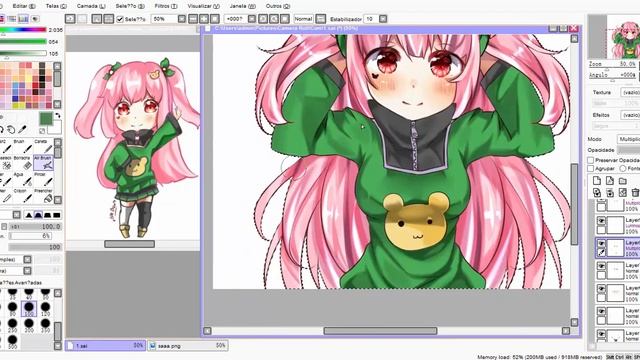640x360 pixels.
Task: Select the brush size 100 preset
Action: [29, 309]
